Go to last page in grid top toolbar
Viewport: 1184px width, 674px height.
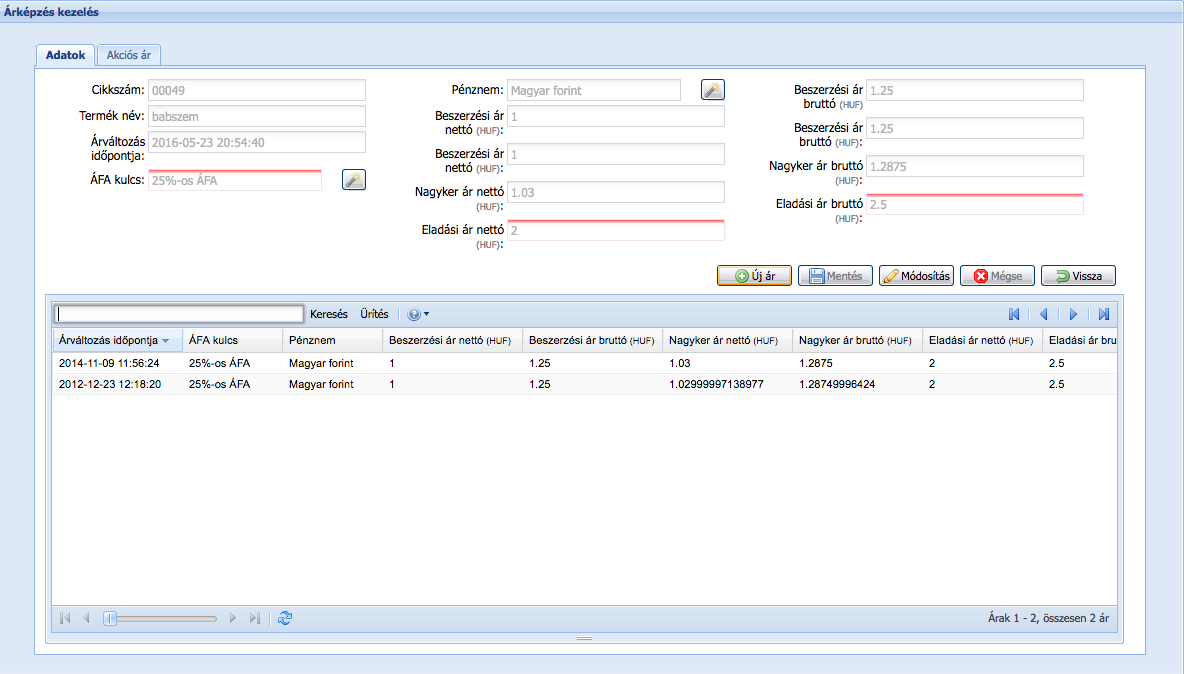(1103, 314)
